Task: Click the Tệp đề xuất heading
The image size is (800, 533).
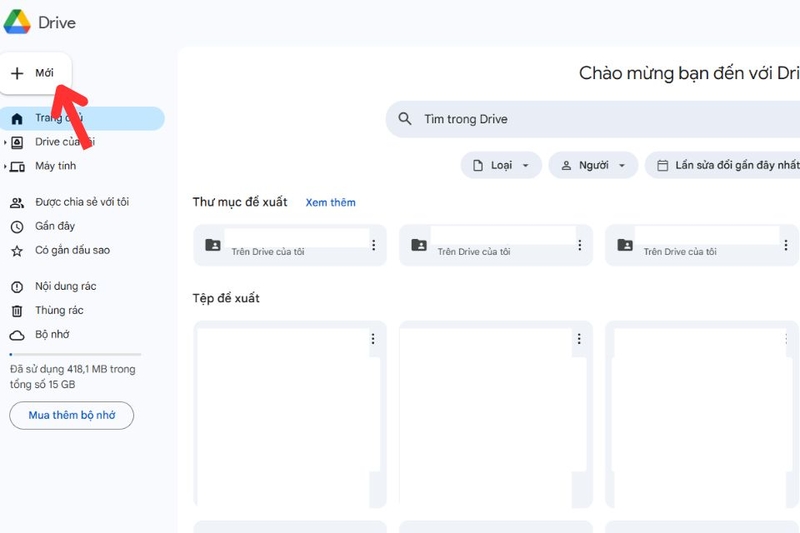Action: tap(226, 298)
